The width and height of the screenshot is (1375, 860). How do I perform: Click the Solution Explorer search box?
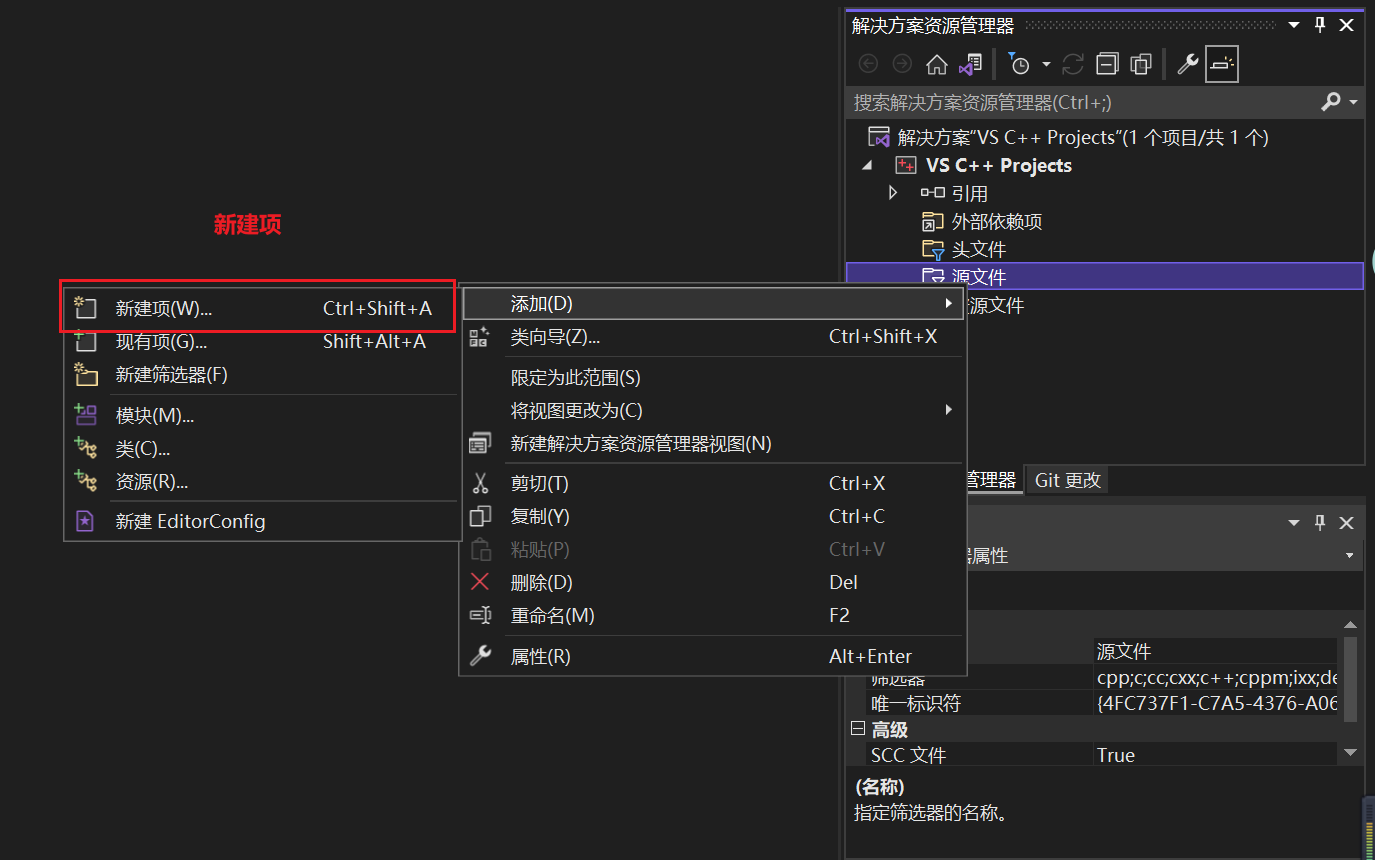pos(1080,102)
